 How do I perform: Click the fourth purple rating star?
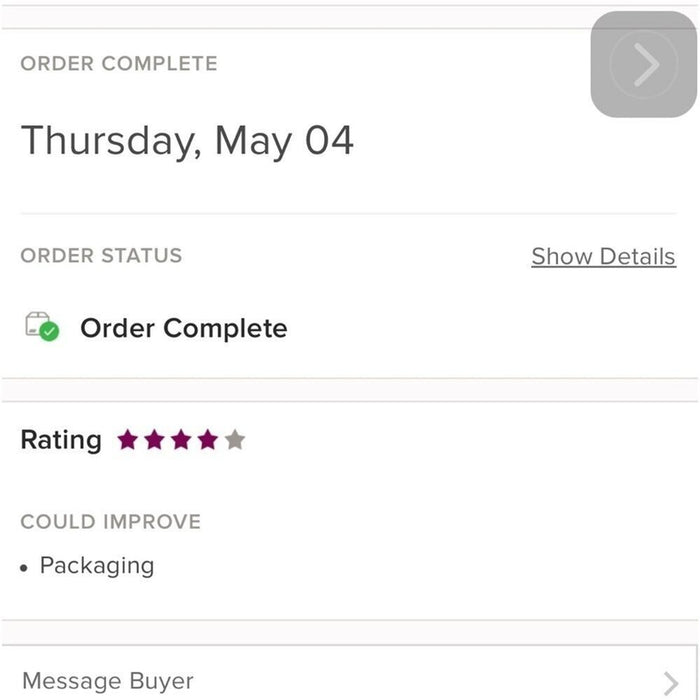[207, 440]
